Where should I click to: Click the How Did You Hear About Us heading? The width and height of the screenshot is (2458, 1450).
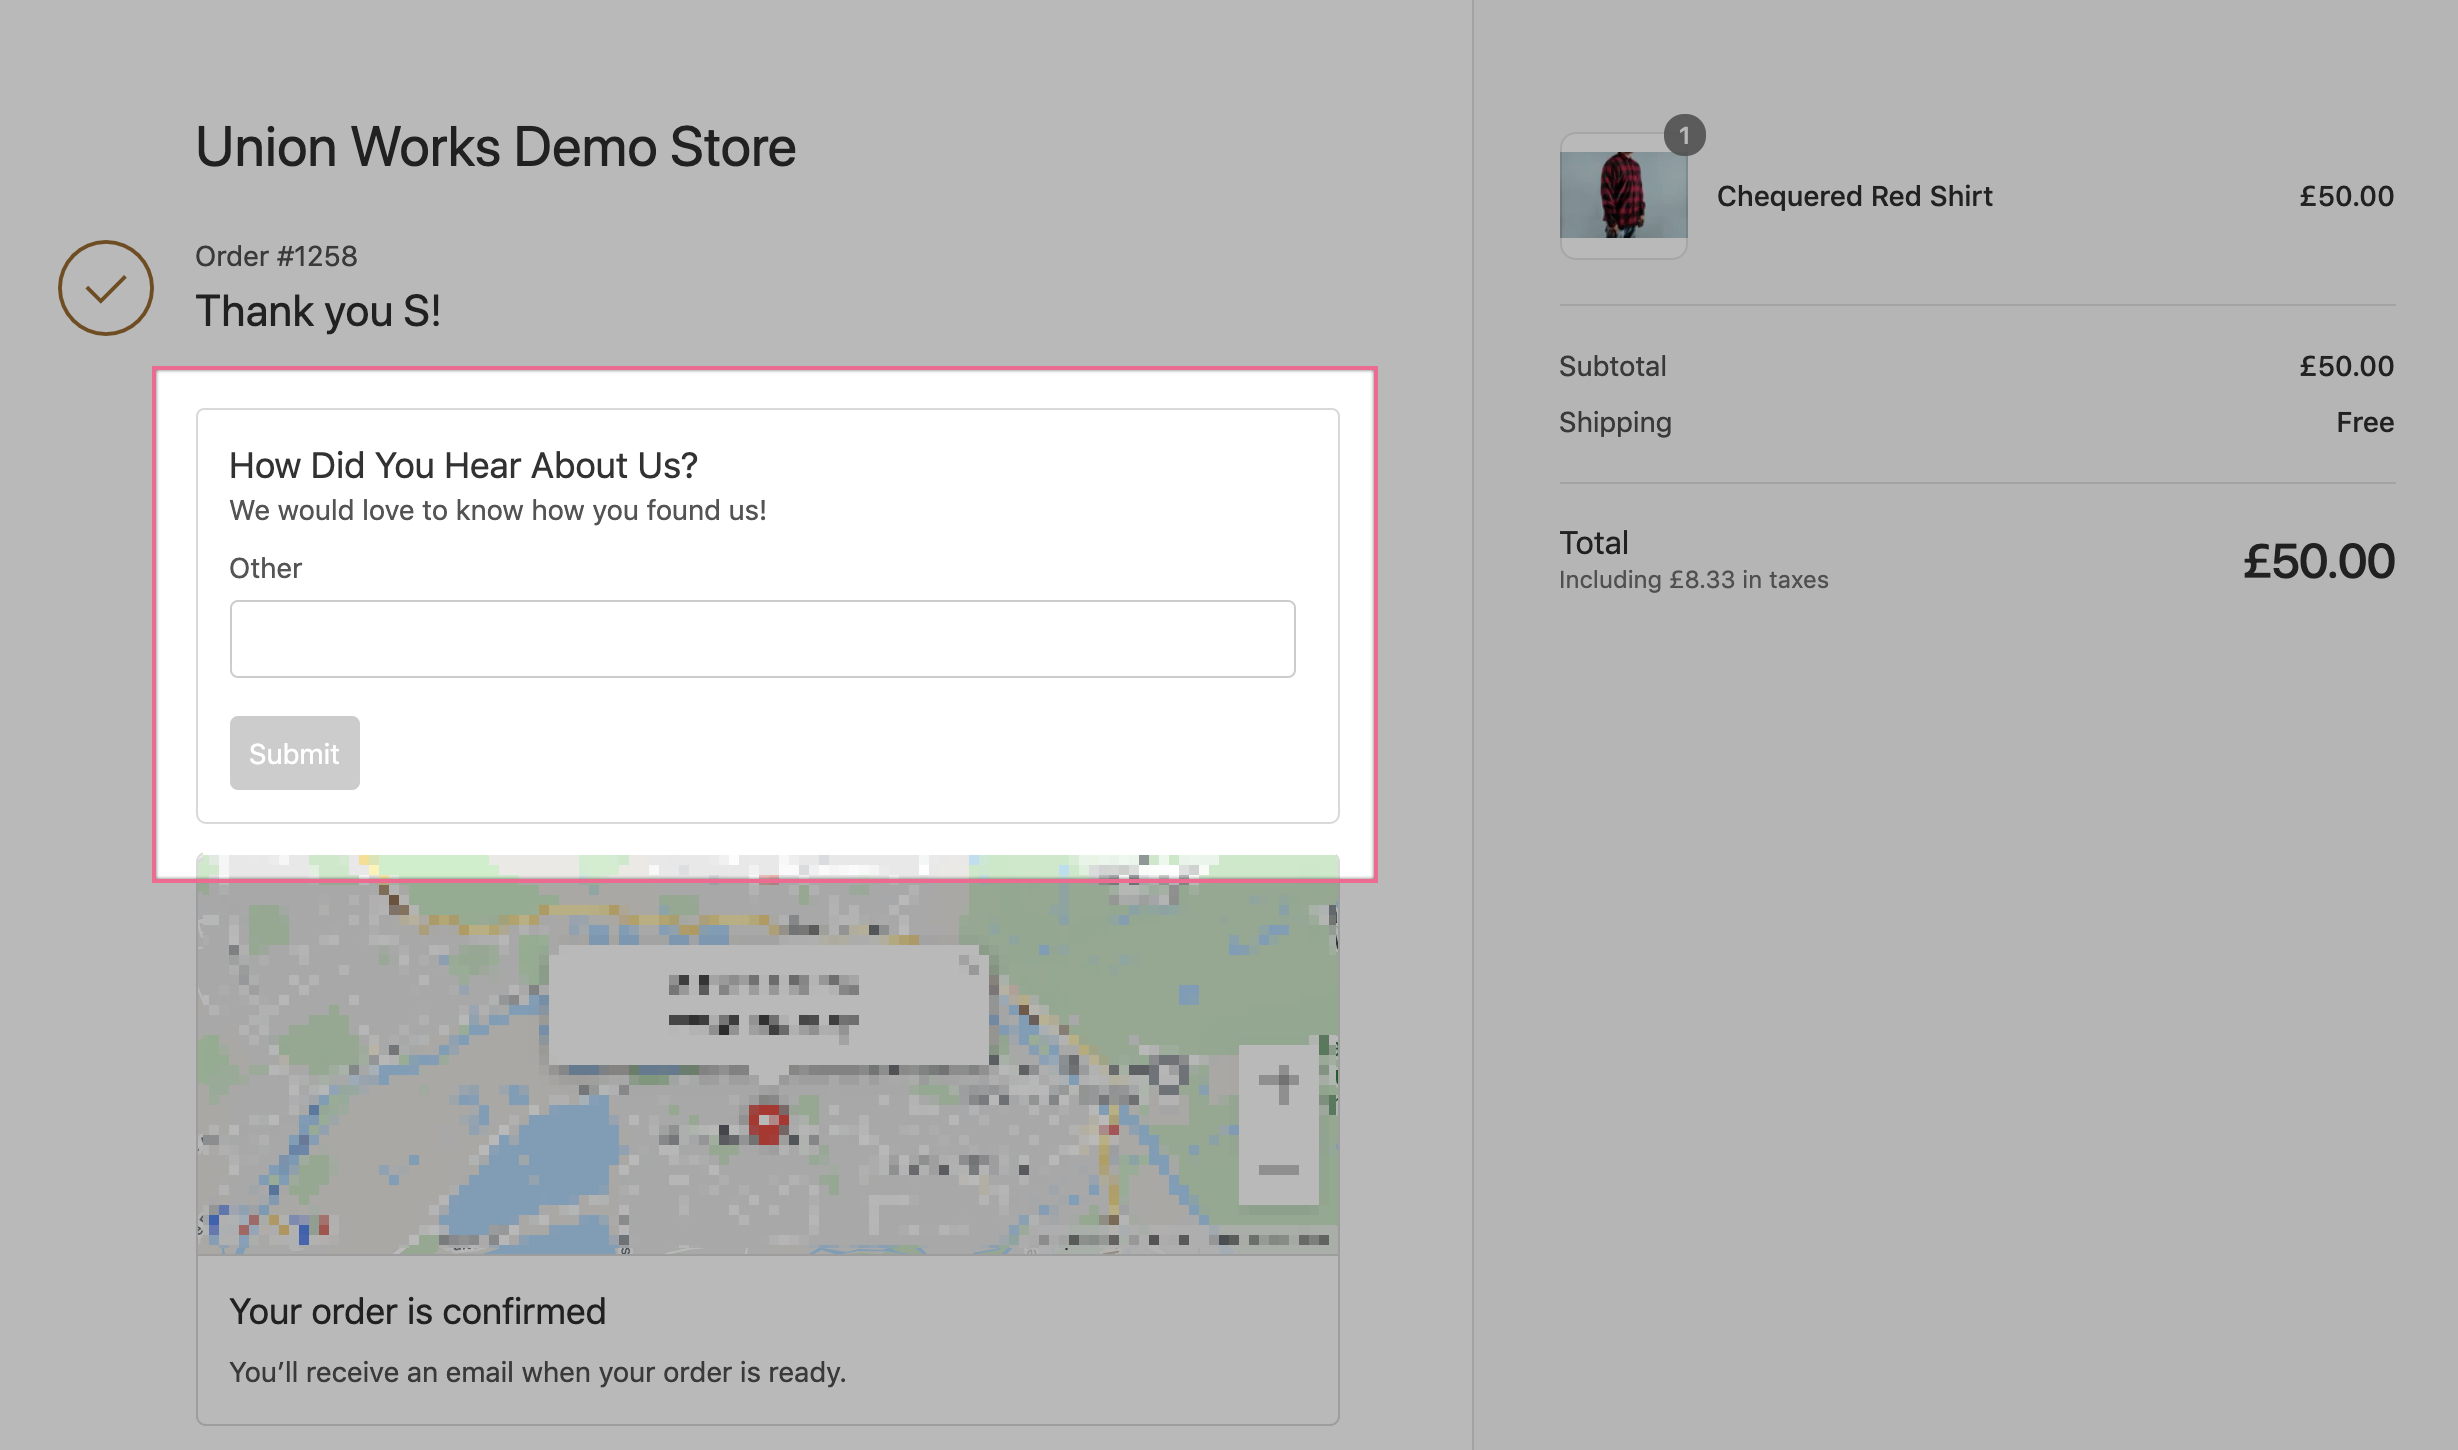(463, 465)
